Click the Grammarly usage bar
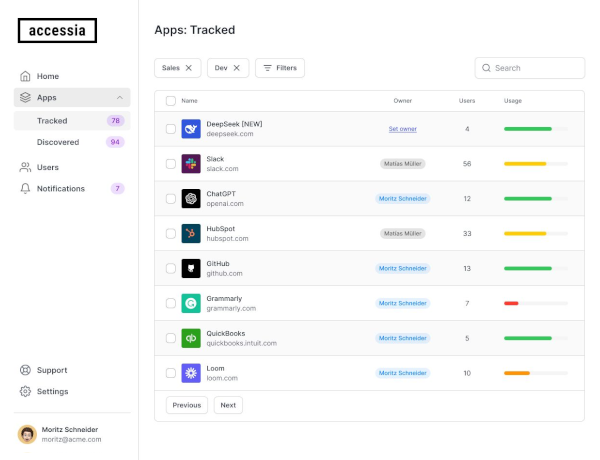 535,304
